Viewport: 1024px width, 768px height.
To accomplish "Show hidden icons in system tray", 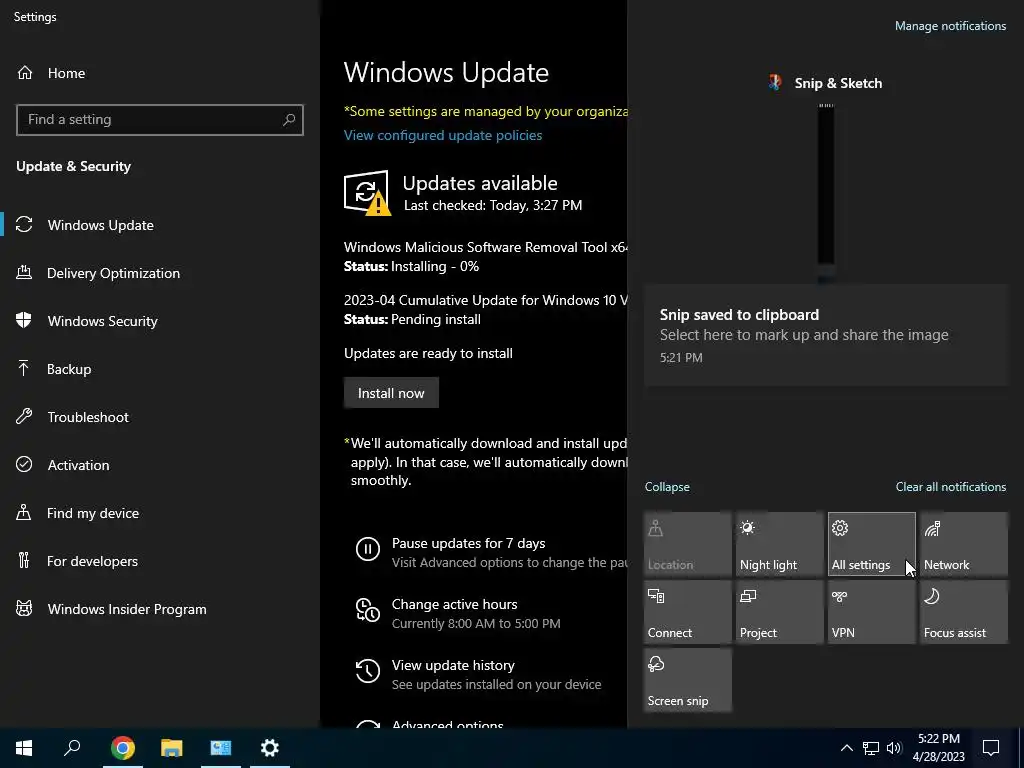I will (846, 748).
